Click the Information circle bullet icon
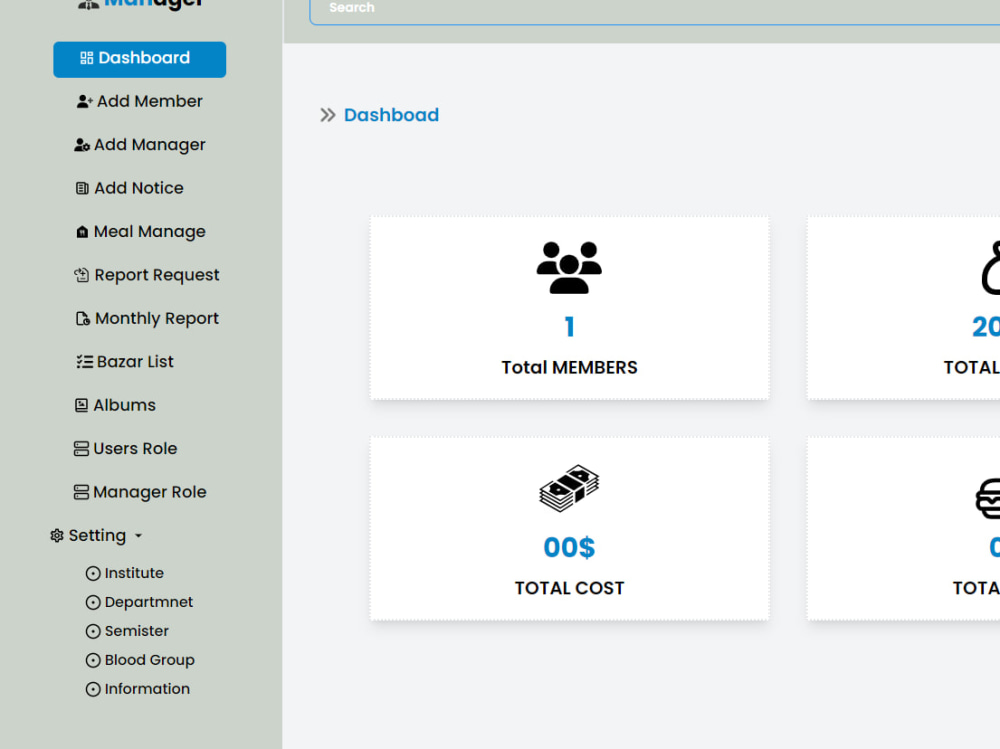1000x749 pixels. [x=93, y=689]
